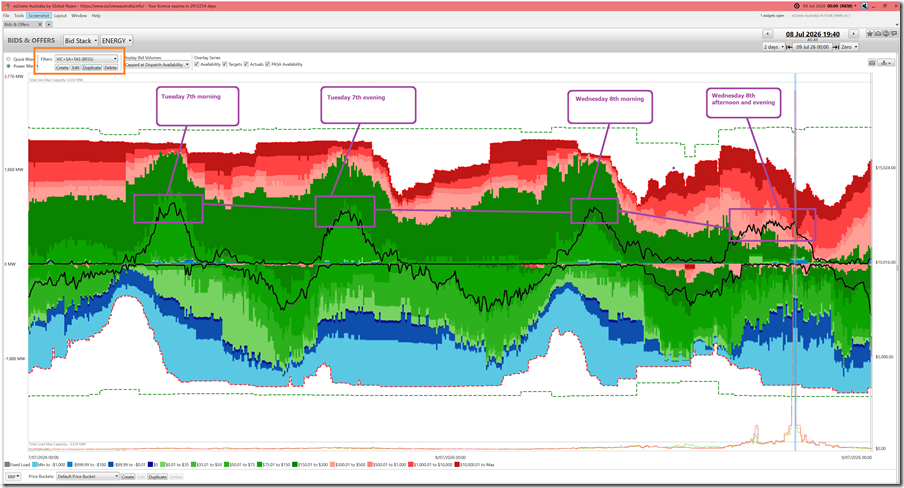Open the ENERGY commodity dropdown
904x488 pixels.
(116, 40)
